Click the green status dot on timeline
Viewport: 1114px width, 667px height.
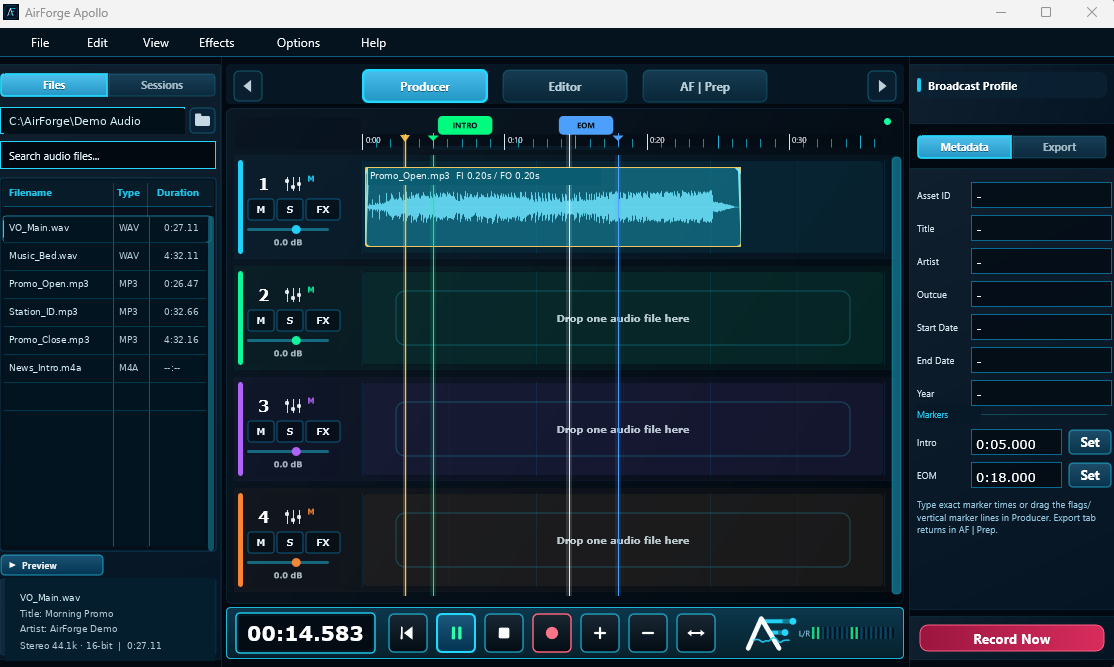tap(887, 121)
